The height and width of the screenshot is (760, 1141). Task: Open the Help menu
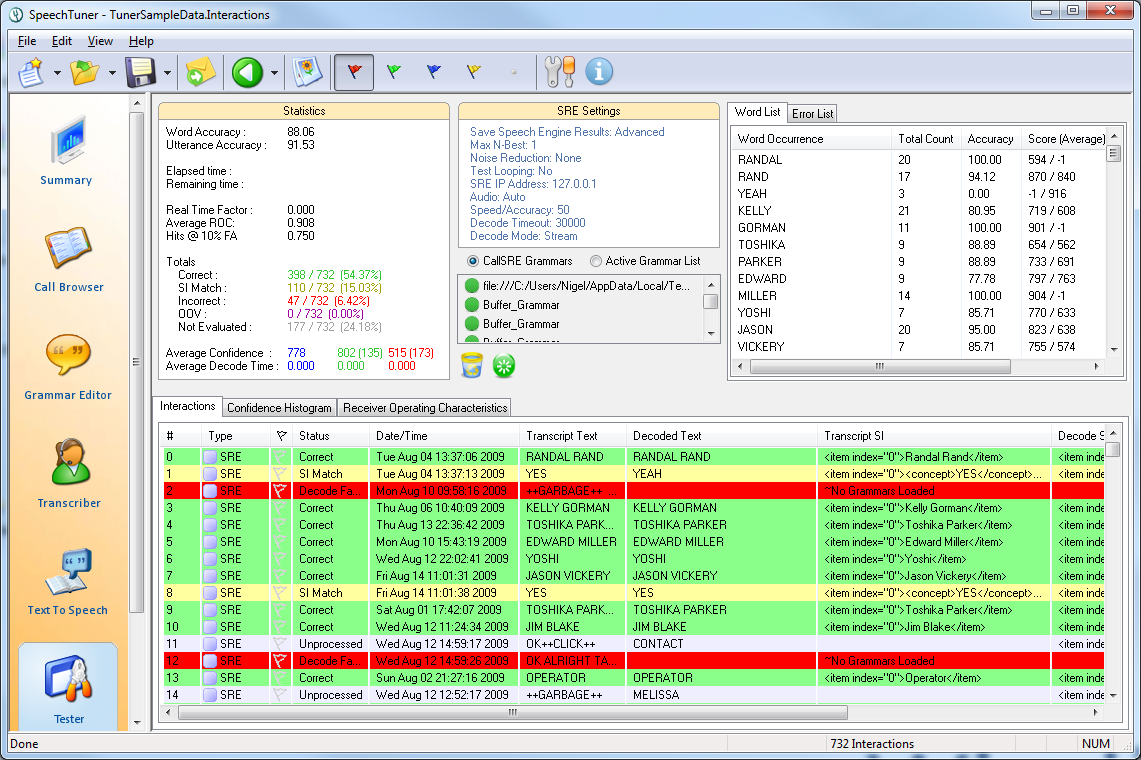click(x=141, y=41)
